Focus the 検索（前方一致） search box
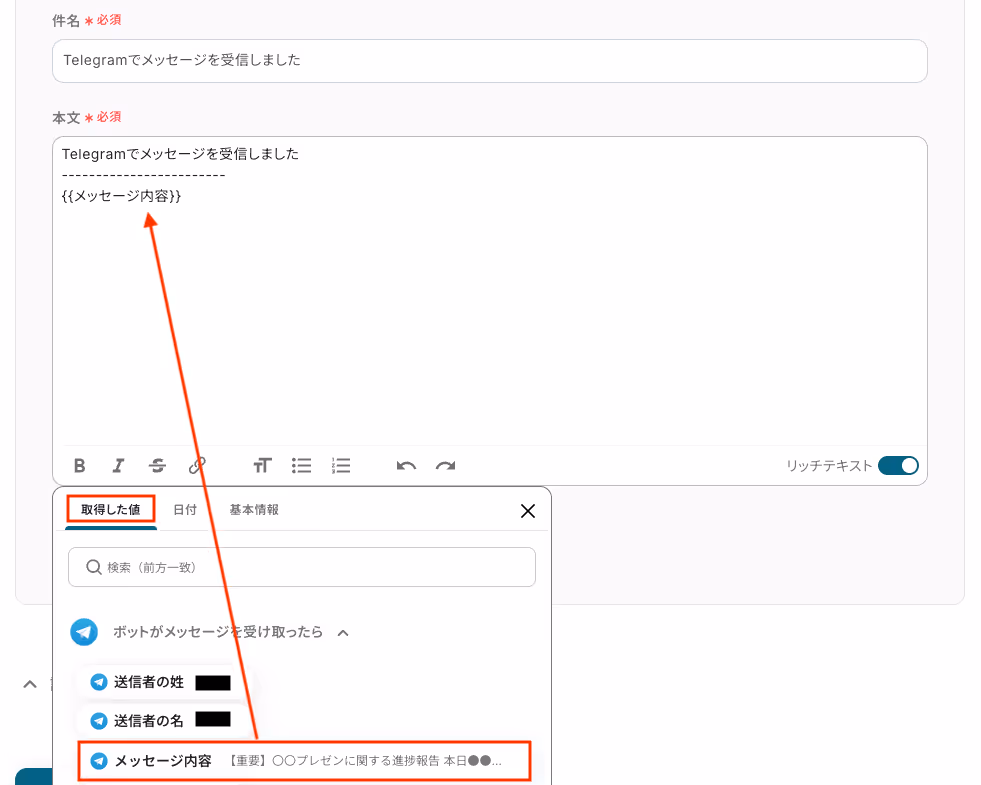The width and height of the screenshot is (981, 785). point(302,567)
